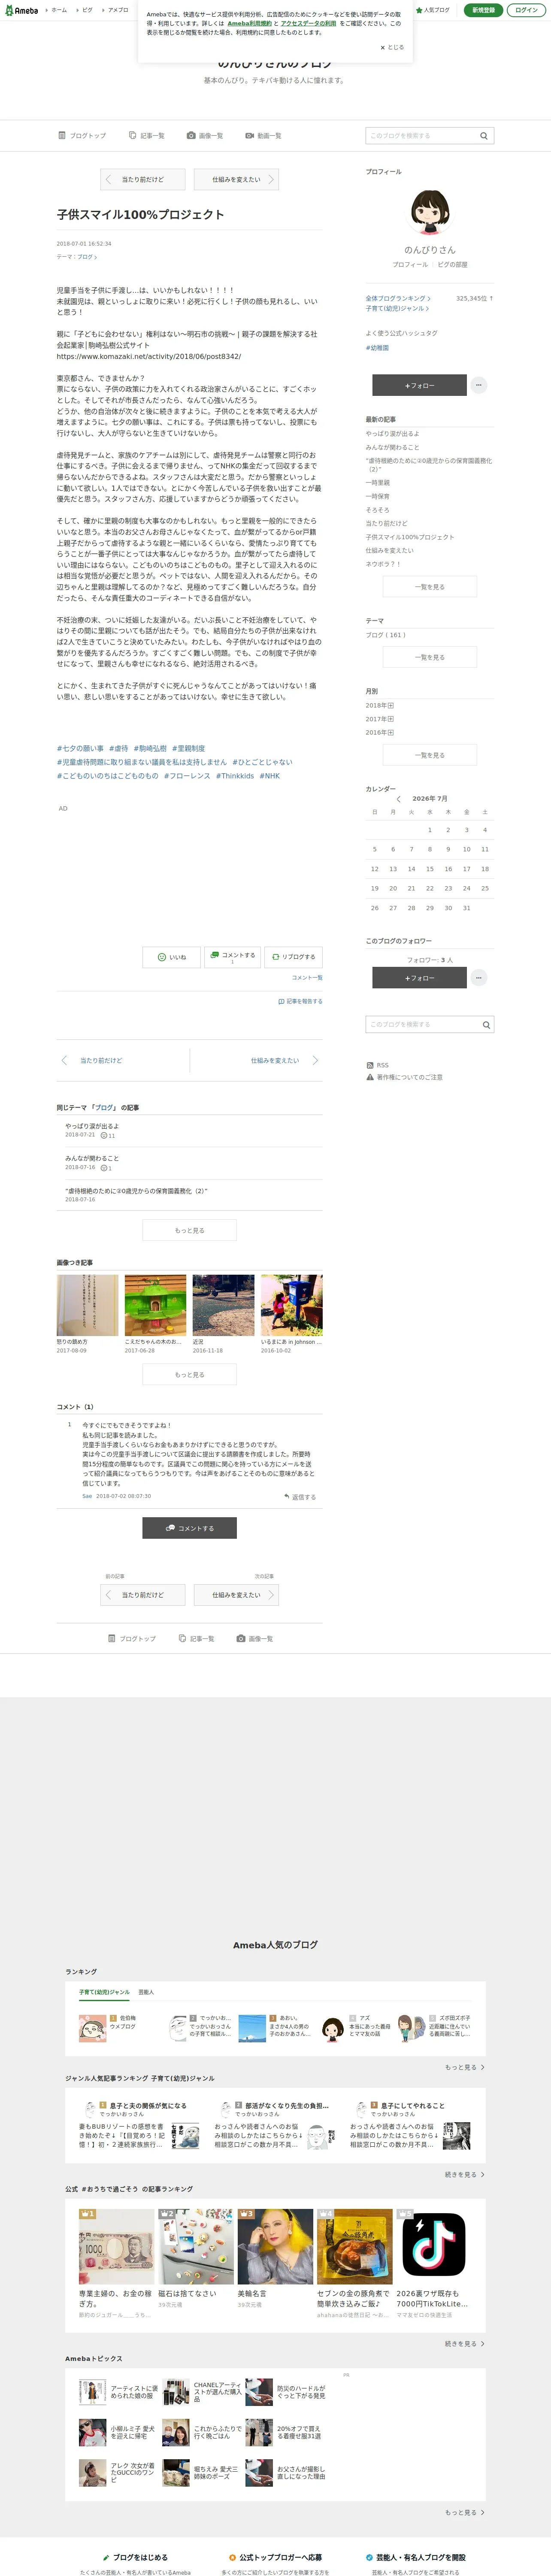Viewport: 551px width, 2576px height.
Task: Select day 18 in the calendar
Action: [485, 869]
